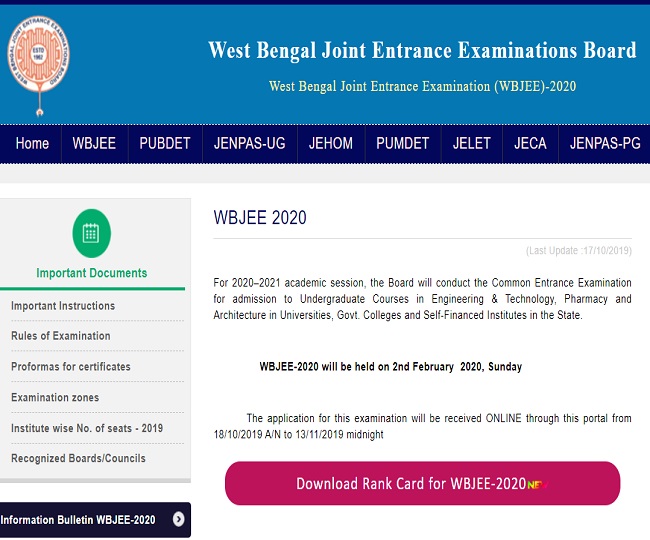Click Download Rank Card for WBJEE-2020 button
Viewport: 650px width, 540px height.
pyautogui.click(x=422, y=483)
